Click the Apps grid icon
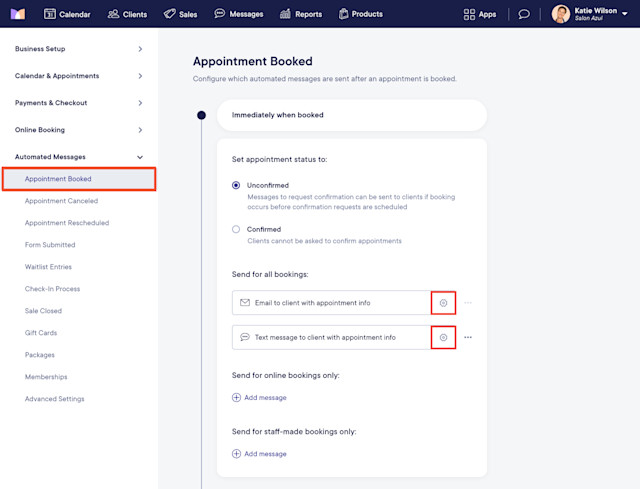The image size is (640, 489). tap(469, 14)
